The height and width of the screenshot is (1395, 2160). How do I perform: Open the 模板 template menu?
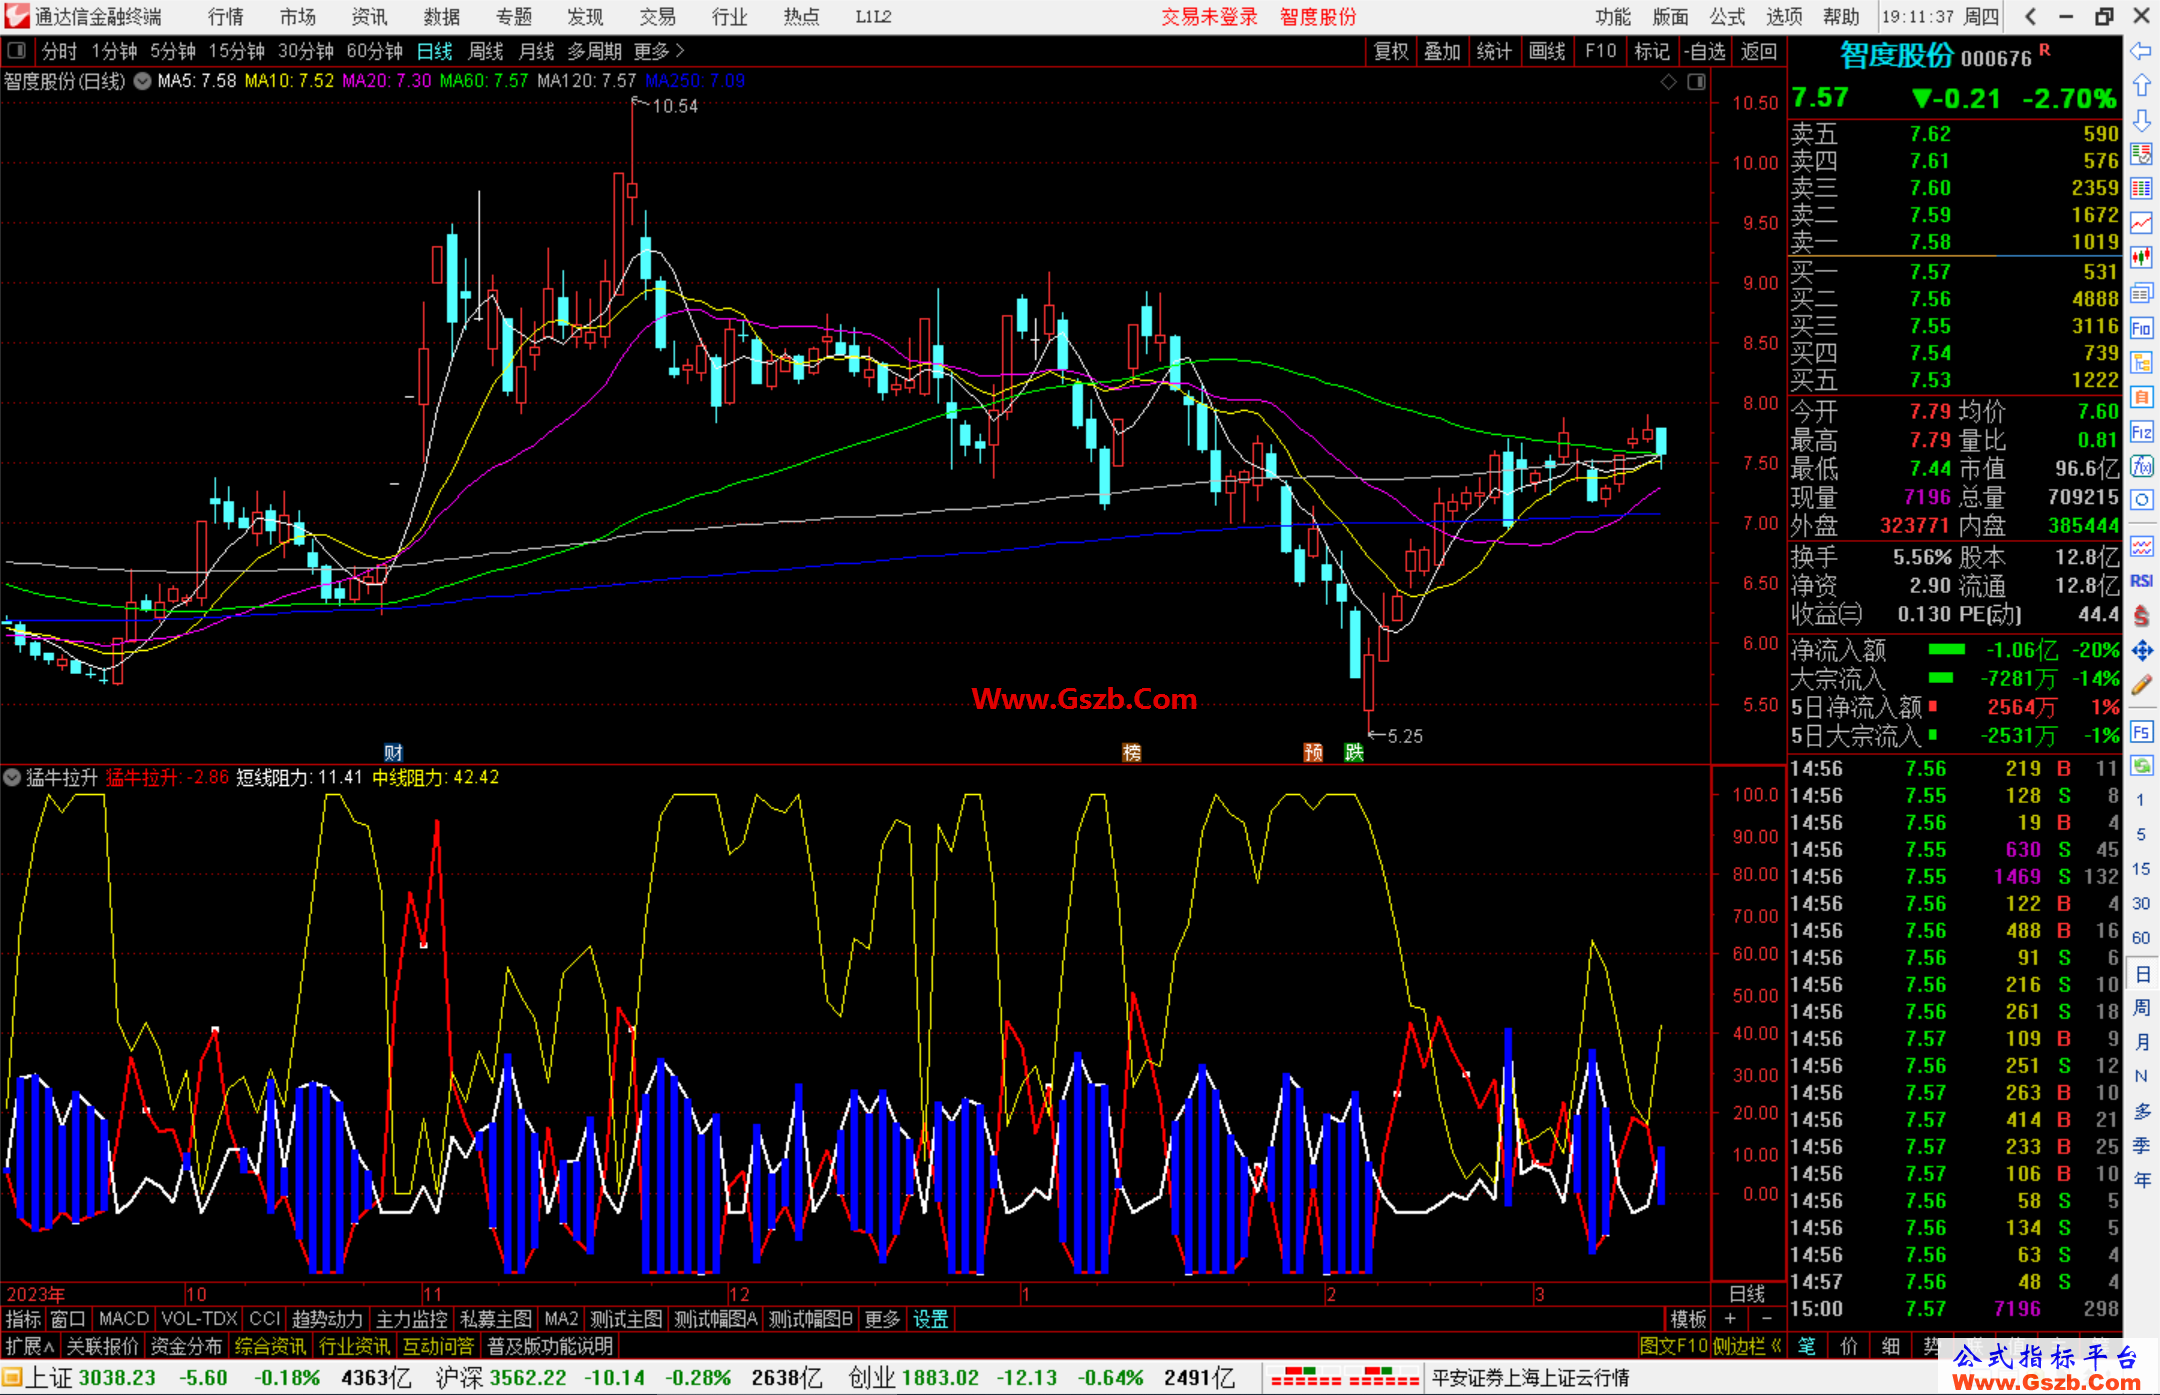pos(1689,1319)
